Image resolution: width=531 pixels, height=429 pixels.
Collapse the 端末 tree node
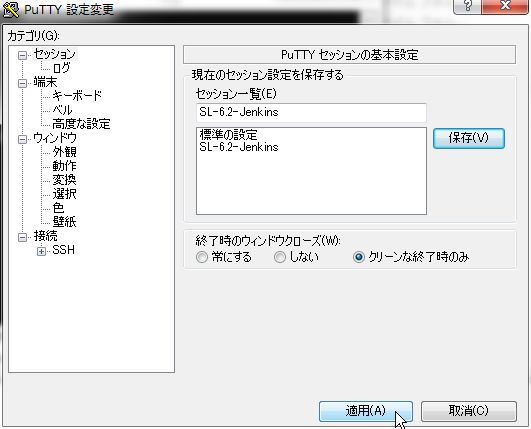pos(22,83)
